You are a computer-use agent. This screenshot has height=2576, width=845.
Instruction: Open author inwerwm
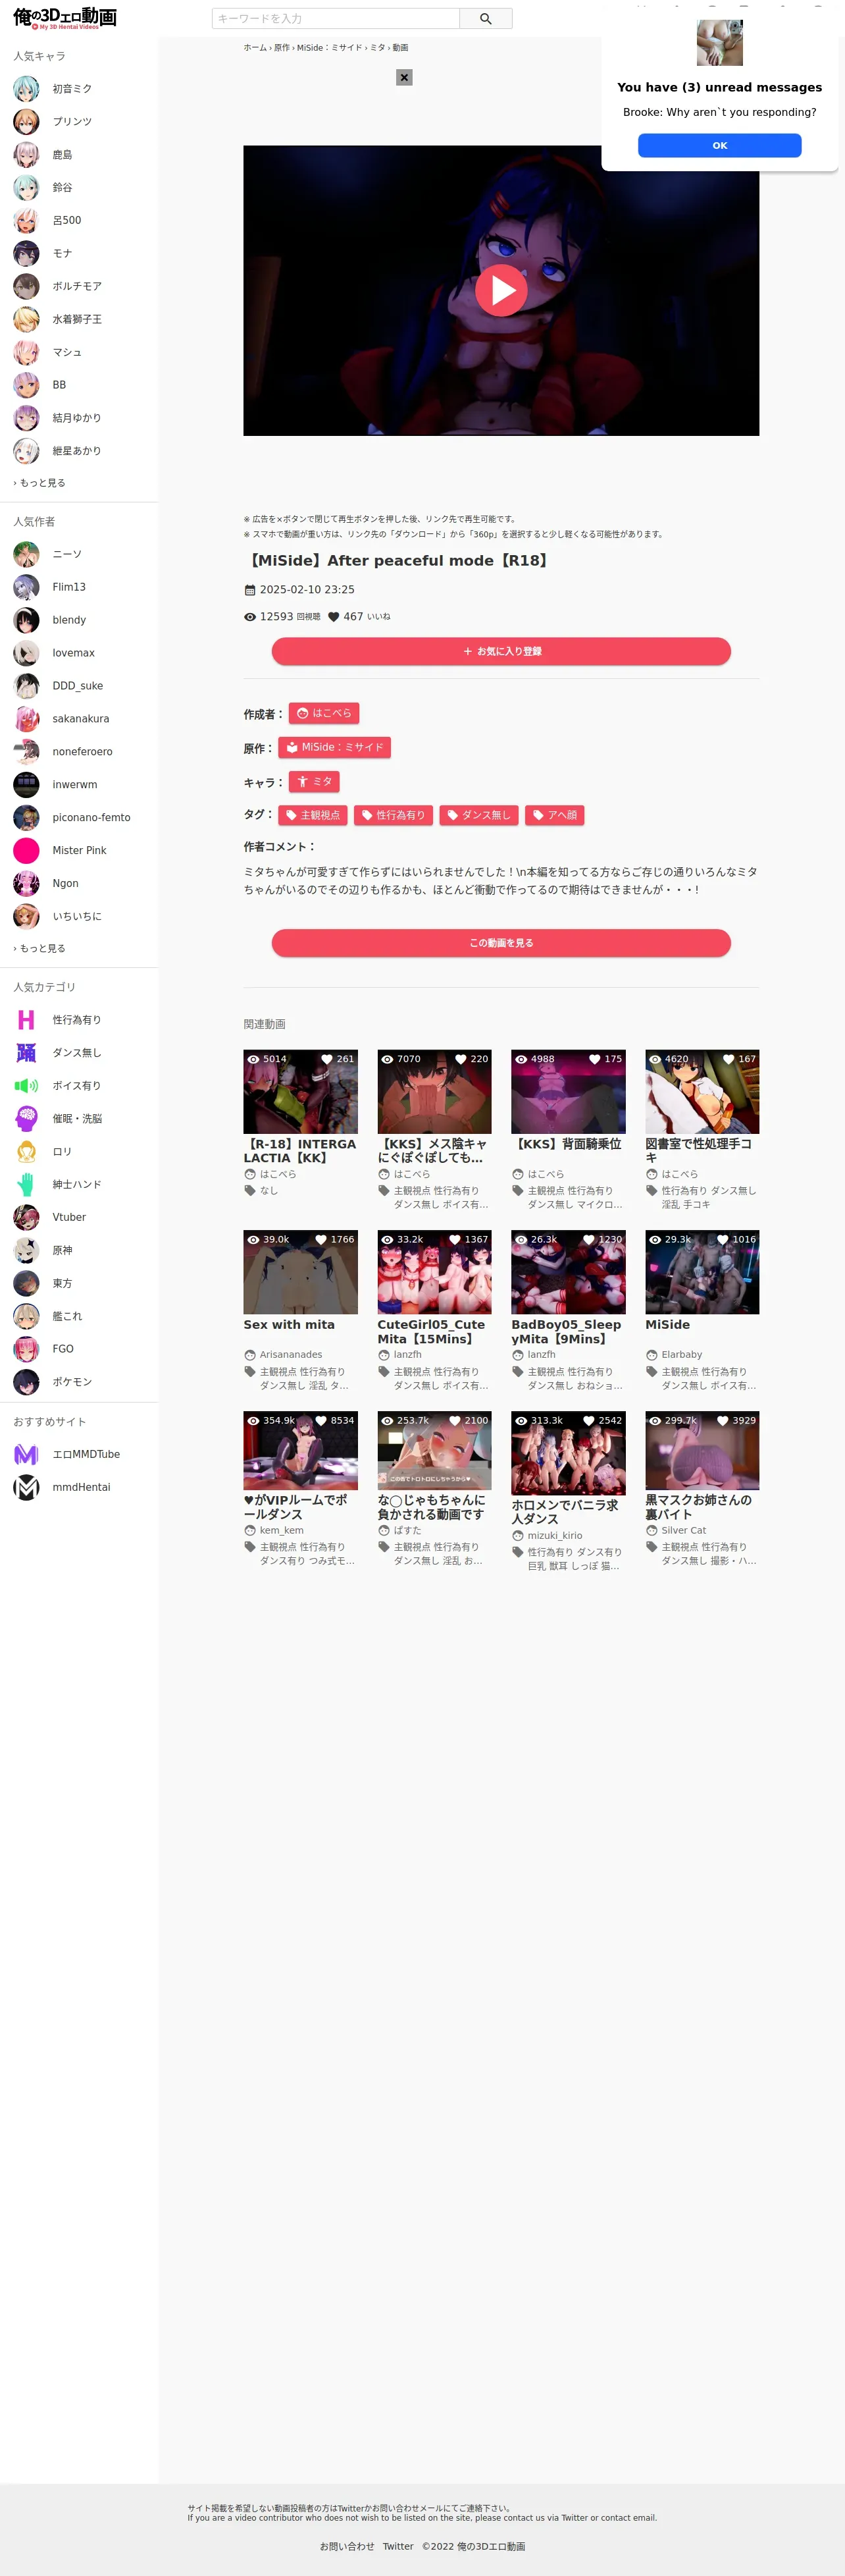75,785
